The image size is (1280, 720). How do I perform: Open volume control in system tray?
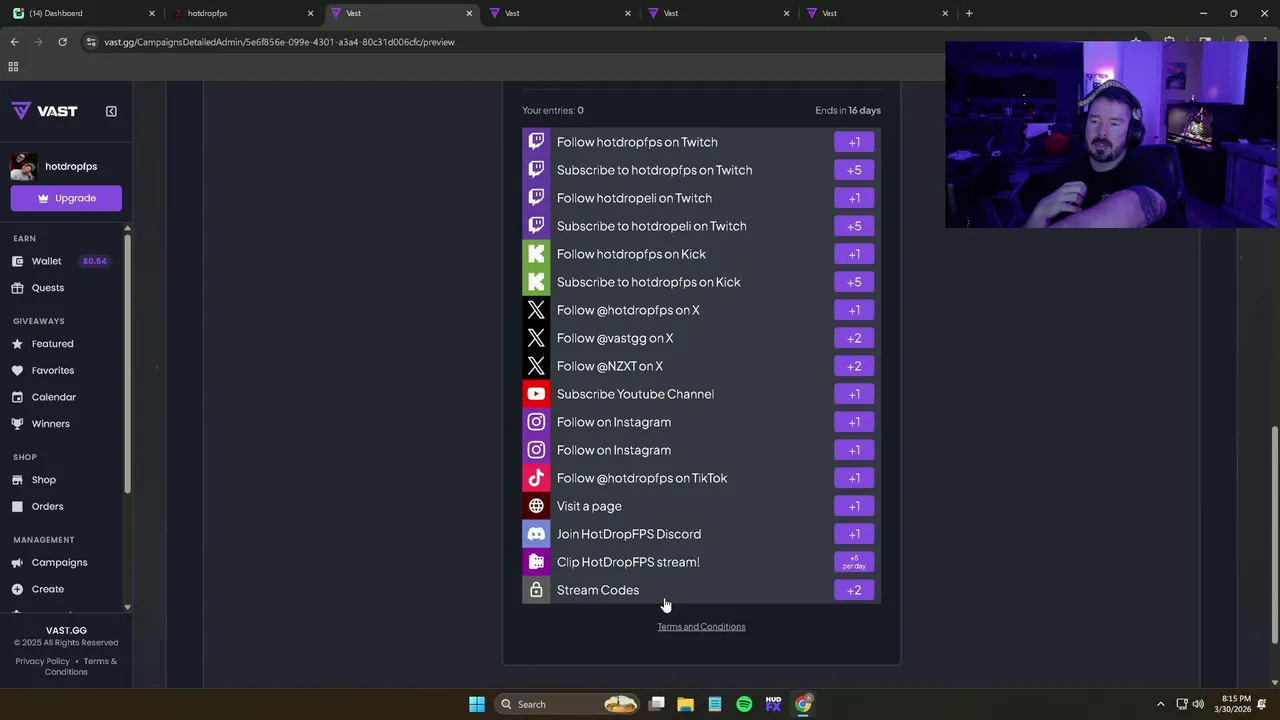pyautogui.click(x=1198, y=704)
